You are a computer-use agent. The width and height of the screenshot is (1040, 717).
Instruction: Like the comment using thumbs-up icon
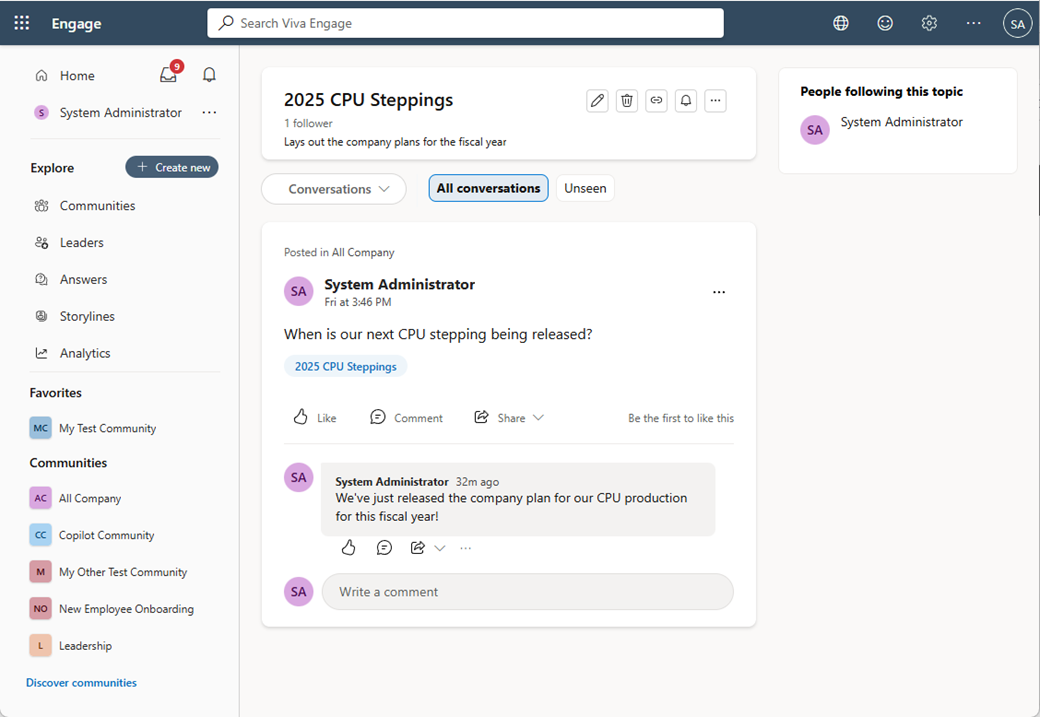[x=348, y=547]
